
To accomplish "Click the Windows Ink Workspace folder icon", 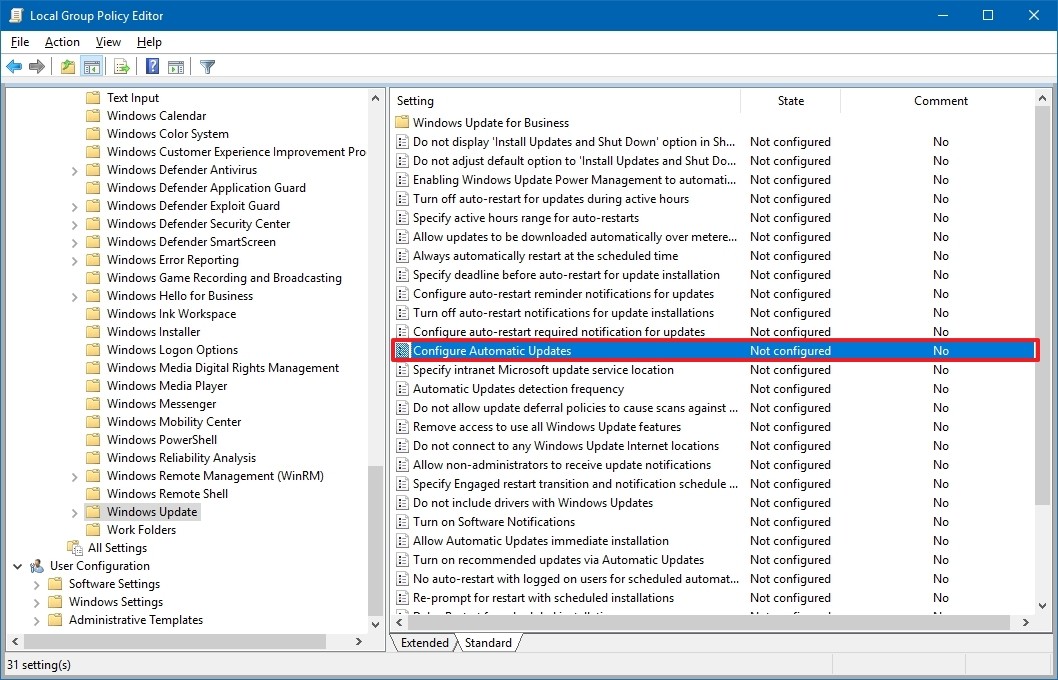I will tap(93, 314).
